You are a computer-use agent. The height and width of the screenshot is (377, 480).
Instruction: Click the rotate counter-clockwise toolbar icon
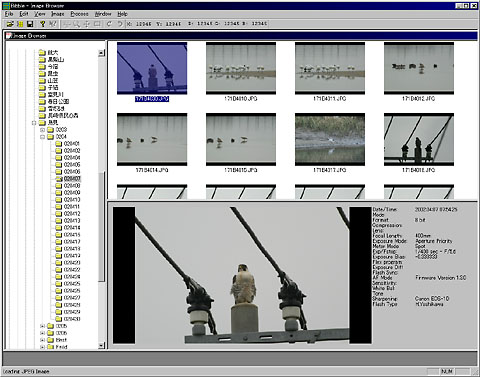point(120,24)
